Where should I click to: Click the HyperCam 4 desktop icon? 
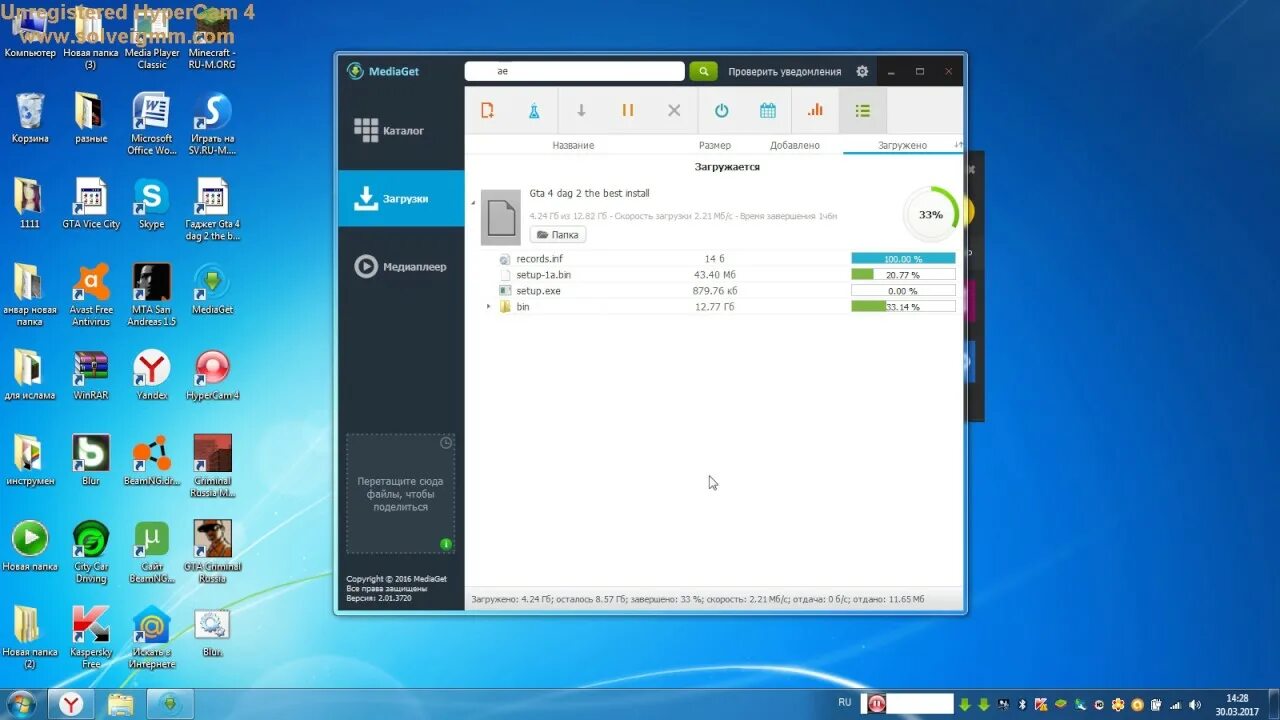[212, 375]
